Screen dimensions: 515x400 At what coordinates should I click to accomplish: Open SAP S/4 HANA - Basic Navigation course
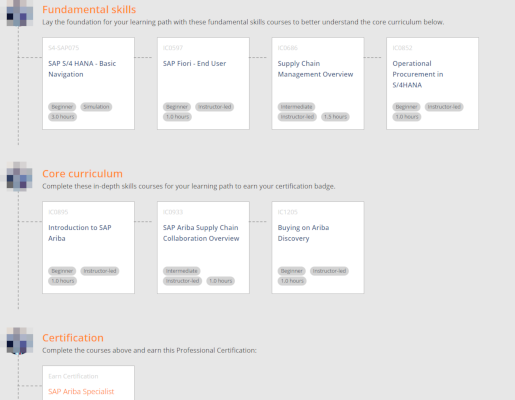point(82,69)
